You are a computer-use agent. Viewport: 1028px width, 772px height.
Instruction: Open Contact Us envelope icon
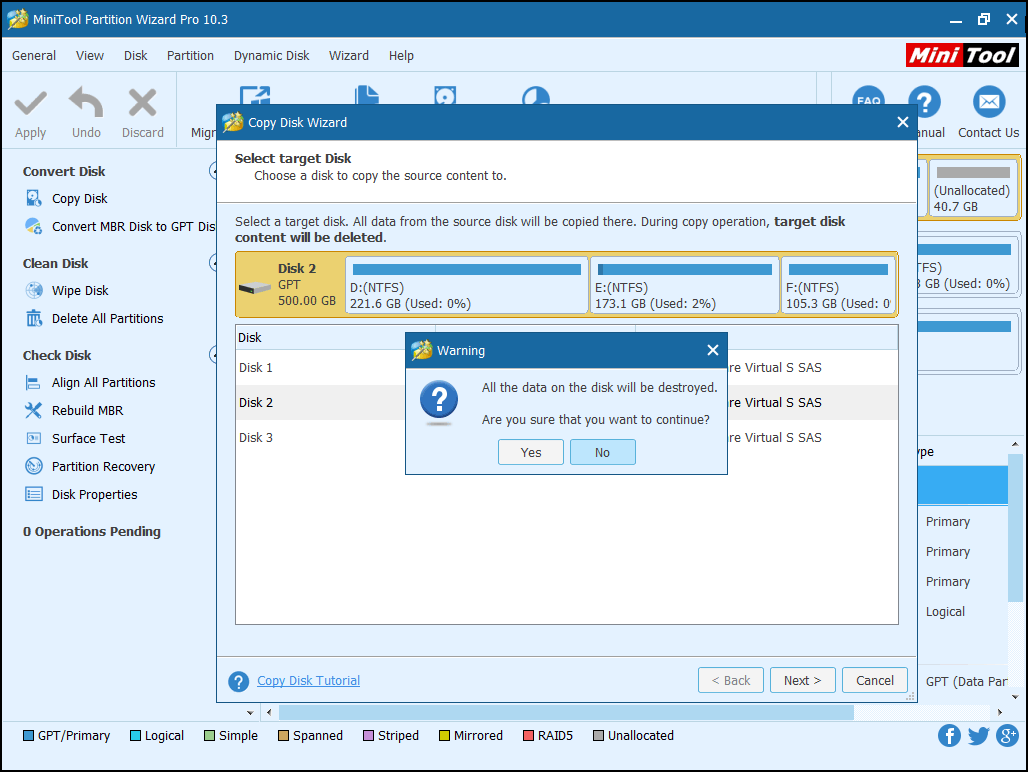988,103
